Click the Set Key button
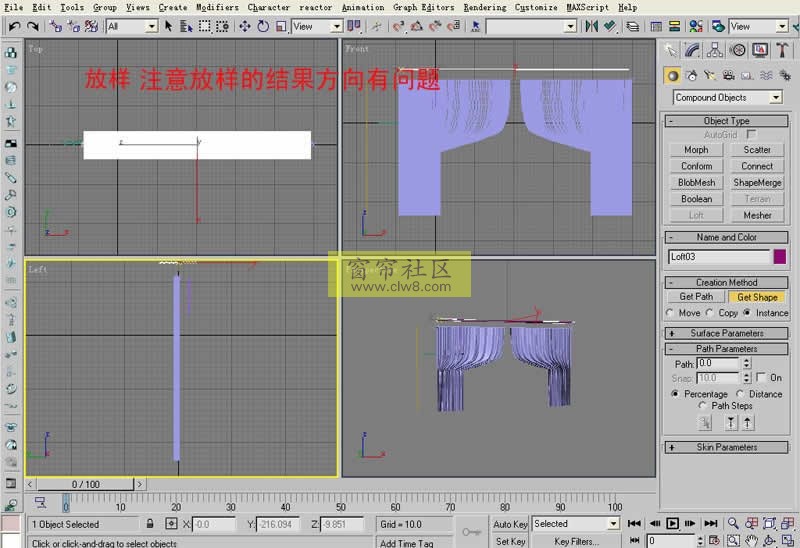The width and height of the screenshot is (800, 548). point(510,541)
